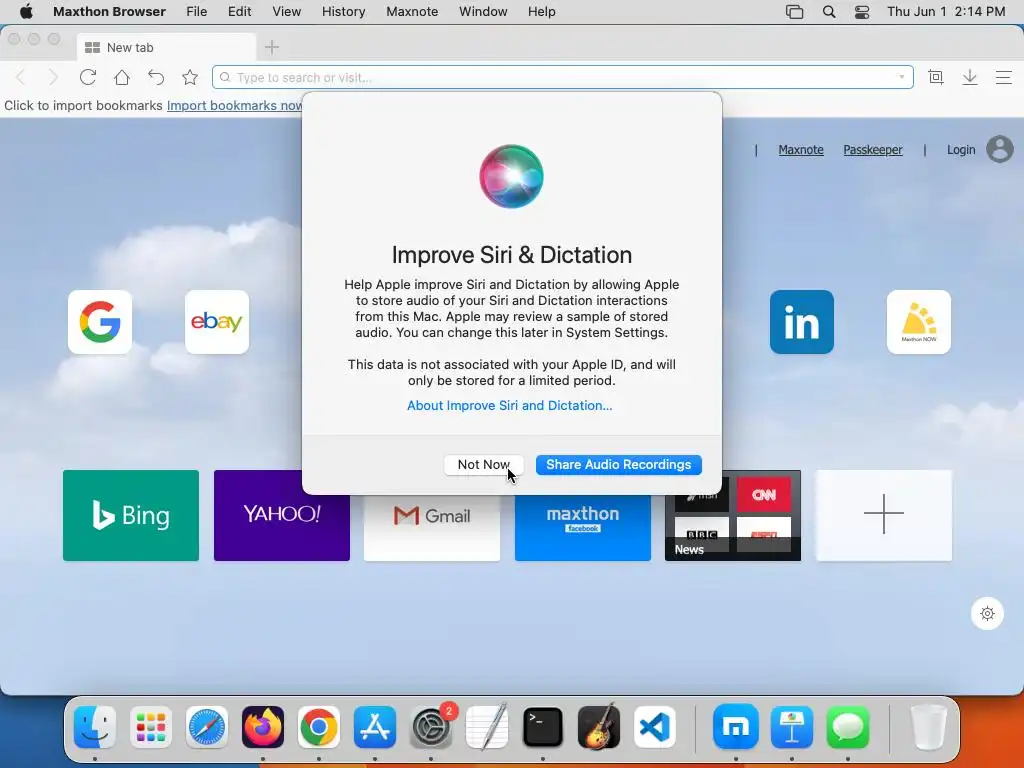The width and height of the screenshot is (1024, 768).
Task: Bookmark page with the star icon
Action: tap(189, 77)
